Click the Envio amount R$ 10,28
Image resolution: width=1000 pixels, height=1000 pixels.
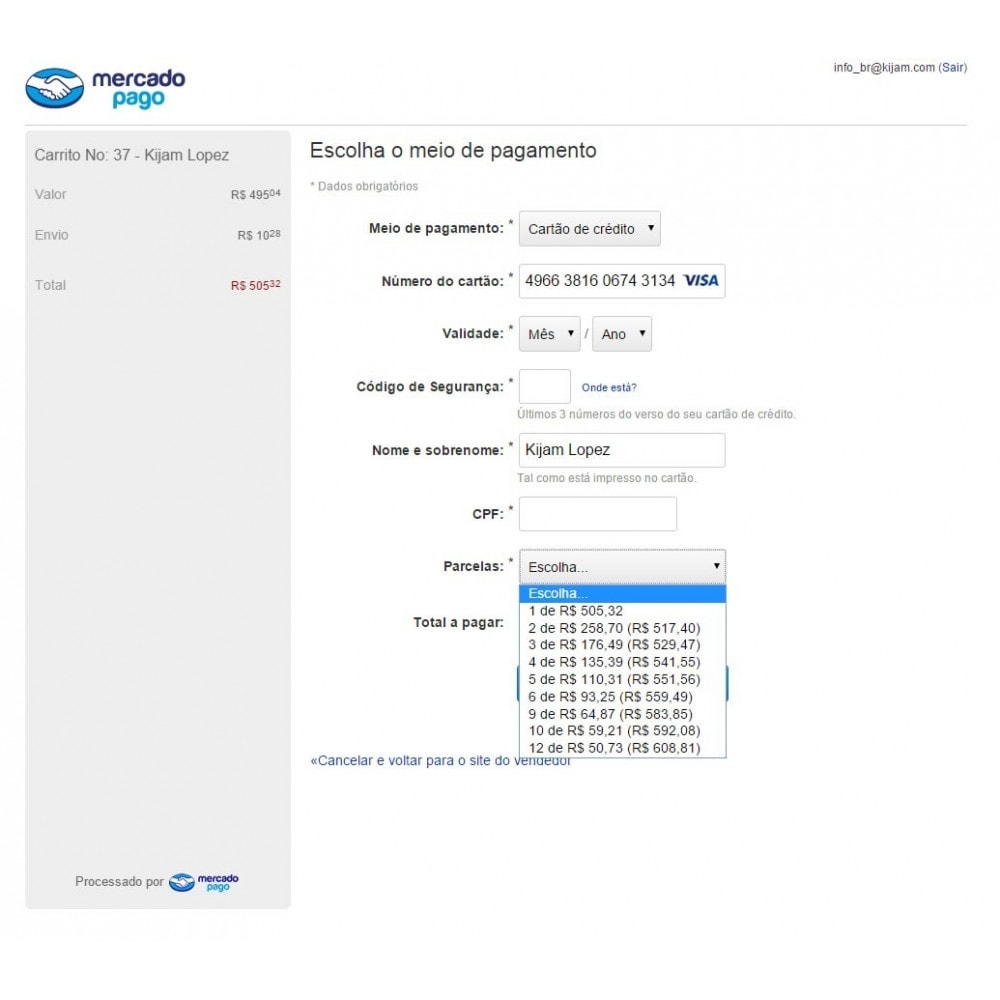(x=258, y=235)
